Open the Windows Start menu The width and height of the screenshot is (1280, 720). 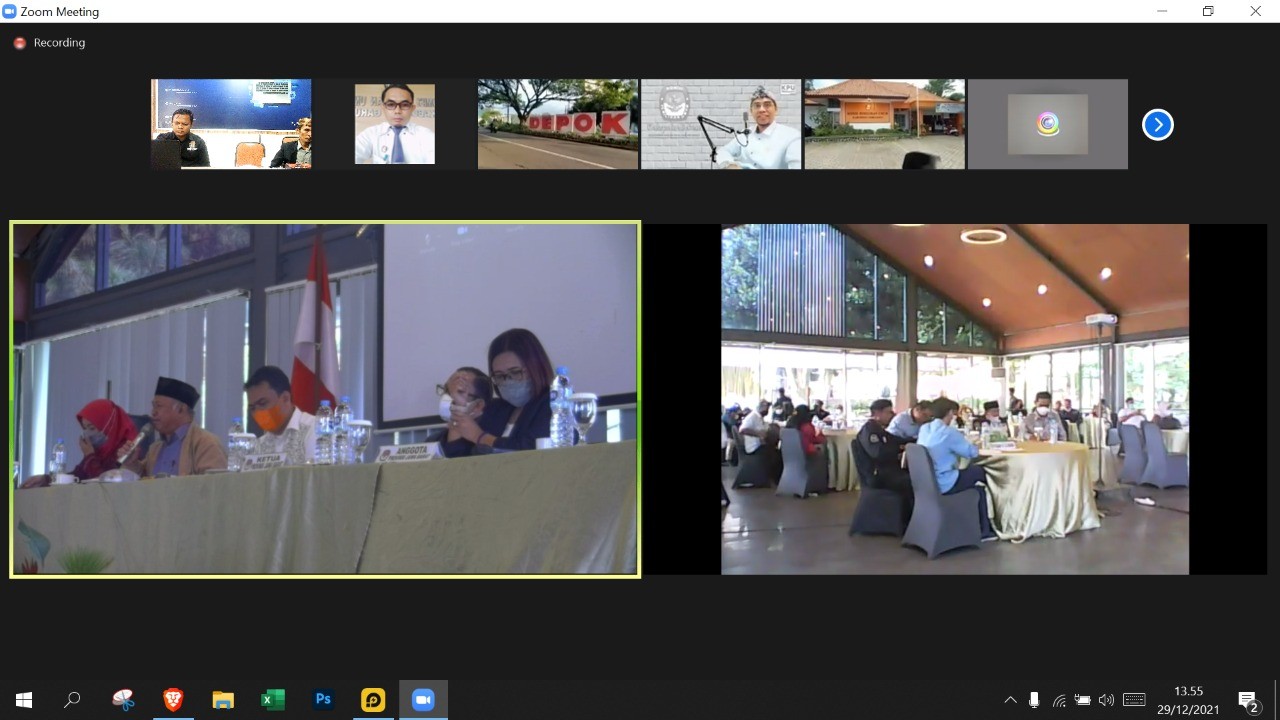(x=24, y=700)
